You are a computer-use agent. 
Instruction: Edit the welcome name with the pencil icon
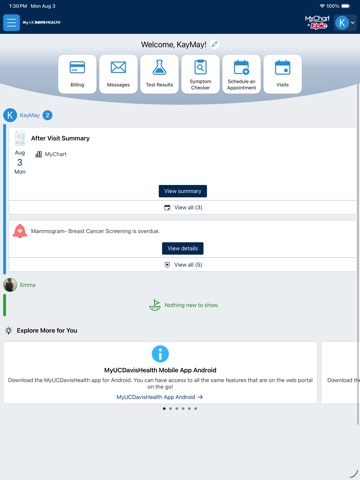coord(215,44)
